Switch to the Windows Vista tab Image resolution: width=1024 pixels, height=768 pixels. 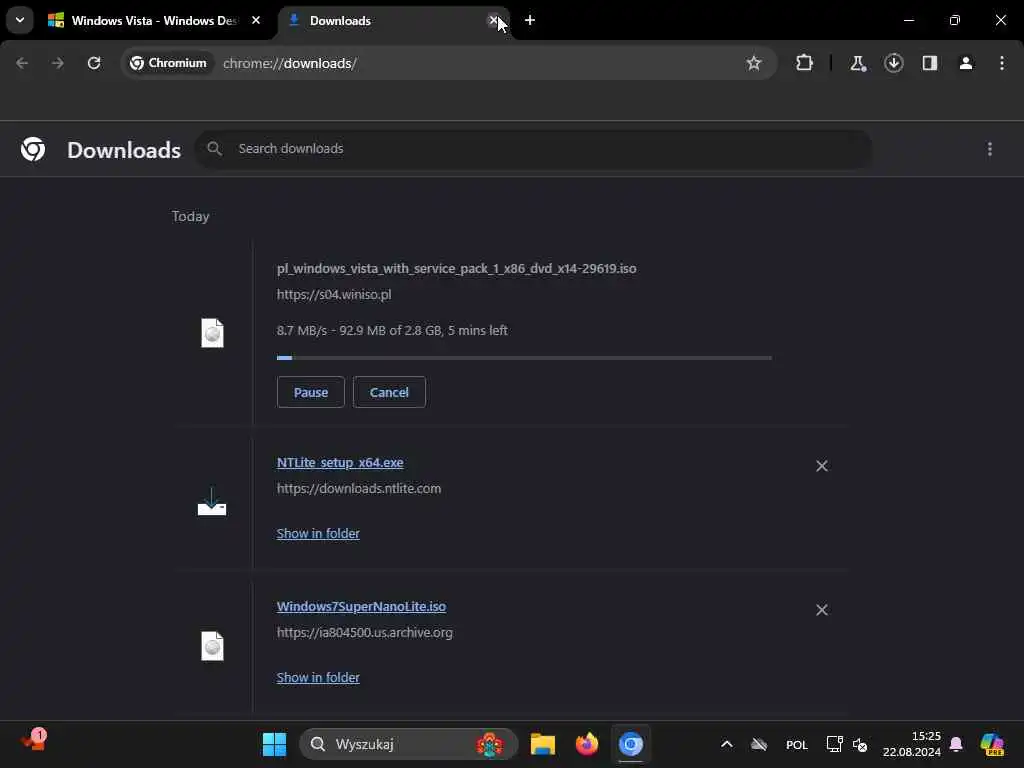pos(155,21)
